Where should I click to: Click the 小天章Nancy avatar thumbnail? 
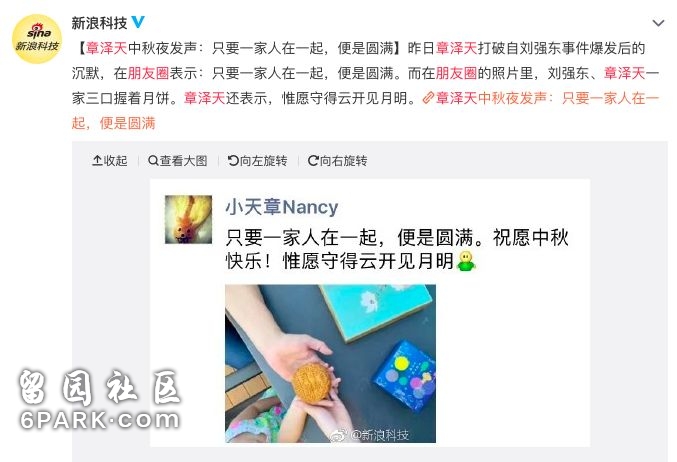[x=188, y=219]
